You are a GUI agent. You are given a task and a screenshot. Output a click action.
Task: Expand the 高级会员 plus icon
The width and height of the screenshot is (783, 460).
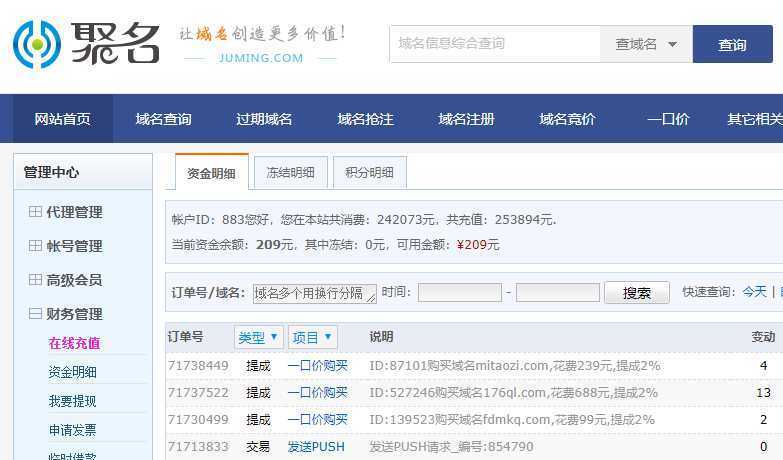[35, 280]
